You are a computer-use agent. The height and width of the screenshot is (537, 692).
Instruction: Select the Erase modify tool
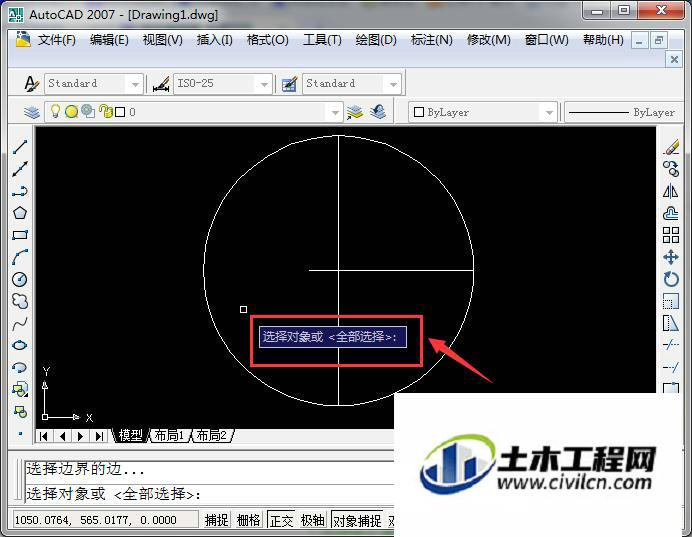tap(671, 147)
